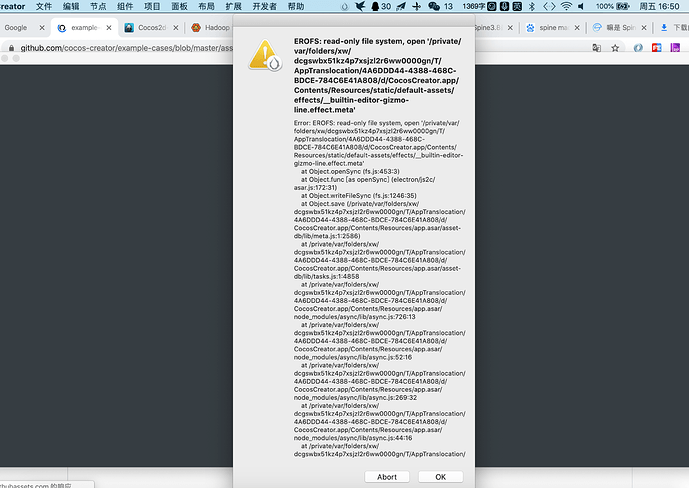Viewport: 689px width, 488px height.
Task: Click the download arrow tab icon
Action: [x=664, y=28]
